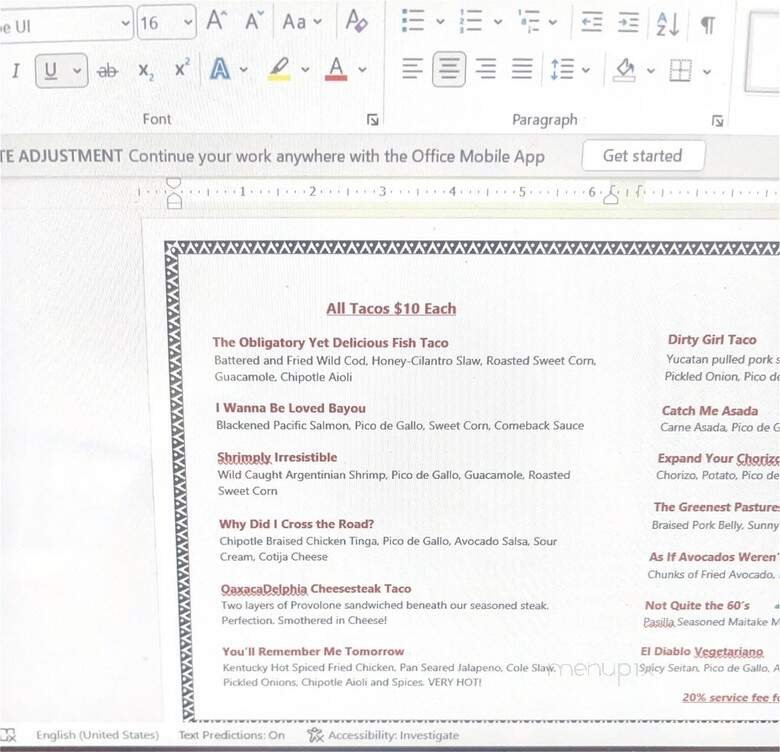Justify the paragraph text
This screenshot has height=752, width=780.
point(522,69)
